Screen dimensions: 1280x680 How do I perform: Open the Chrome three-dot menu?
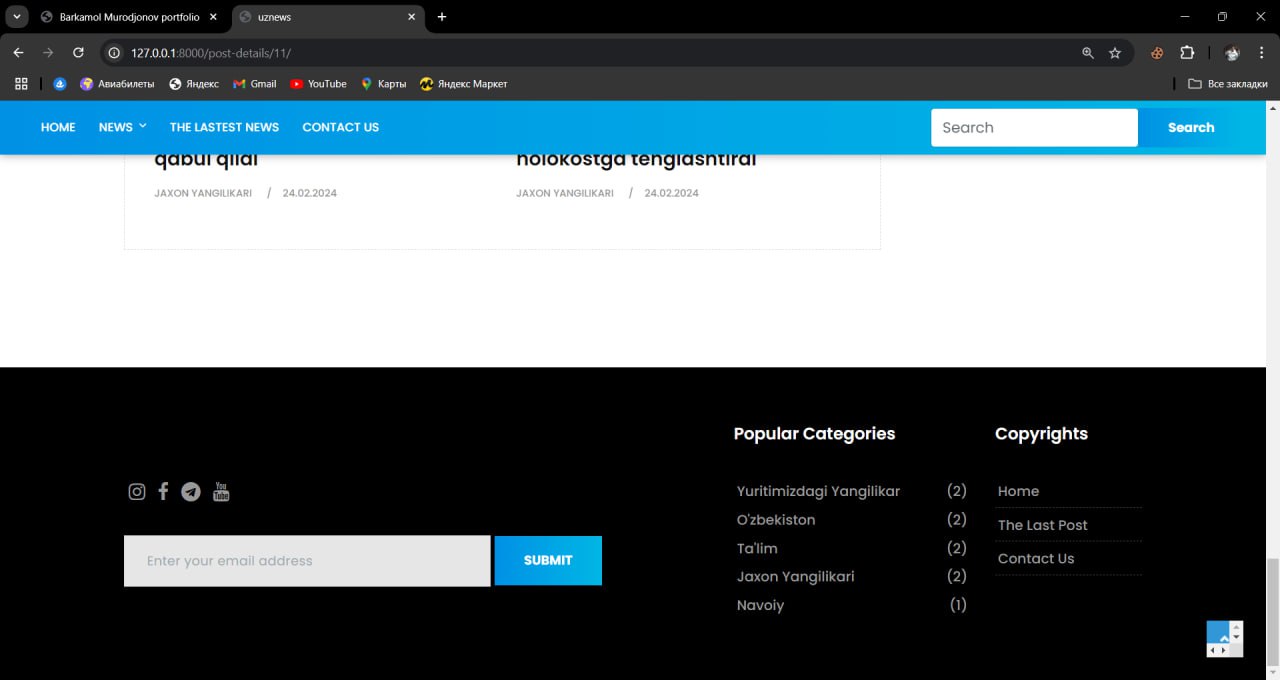[x=1262, y=53]
